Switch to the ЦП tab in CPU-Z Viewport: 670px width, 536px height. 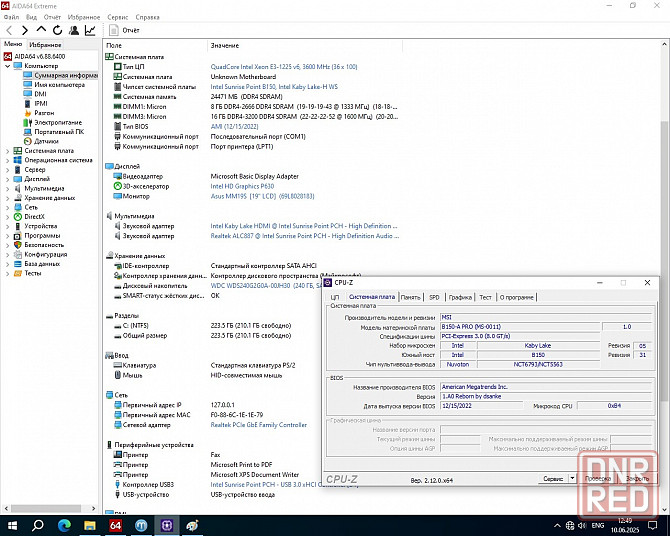click(x=335, y=297)
